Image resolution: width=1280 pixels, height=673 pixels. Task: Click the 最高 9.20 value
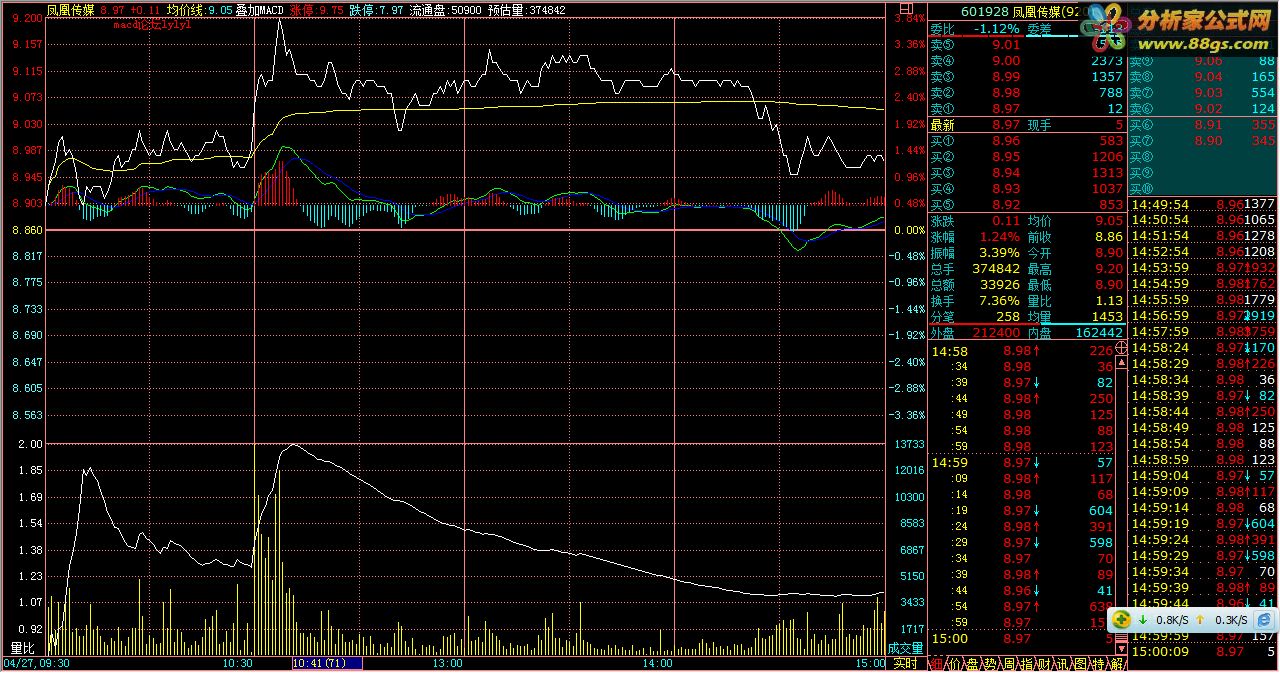(x=1107, y=269)
